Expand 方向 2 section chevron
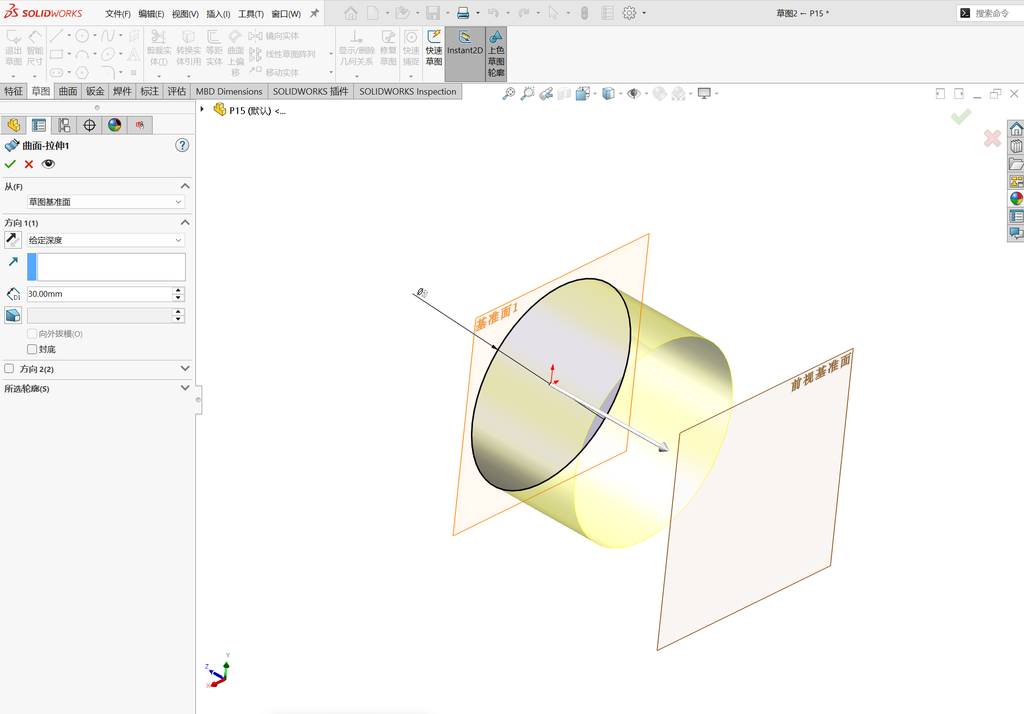The height and width of the screenshot is (714, 1024). pyautogui.click(x=185, y=368)
